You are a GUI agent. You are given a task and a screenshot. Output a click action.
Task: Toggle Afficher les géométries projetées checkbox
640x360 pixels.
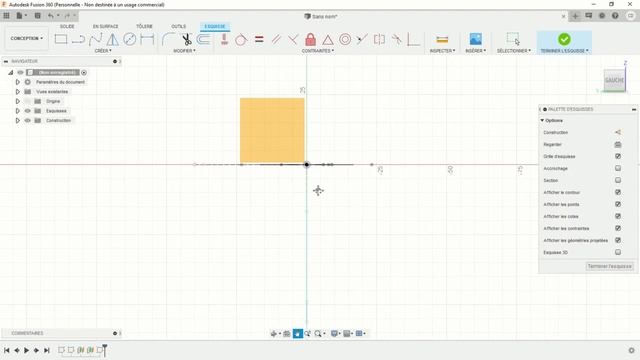(618, 240)
